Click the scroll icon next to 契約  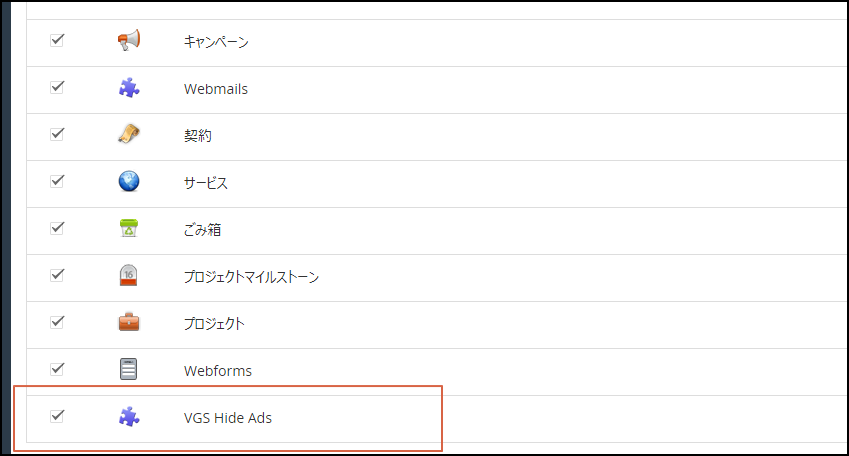pyautogui.click(x=128, y=135)
